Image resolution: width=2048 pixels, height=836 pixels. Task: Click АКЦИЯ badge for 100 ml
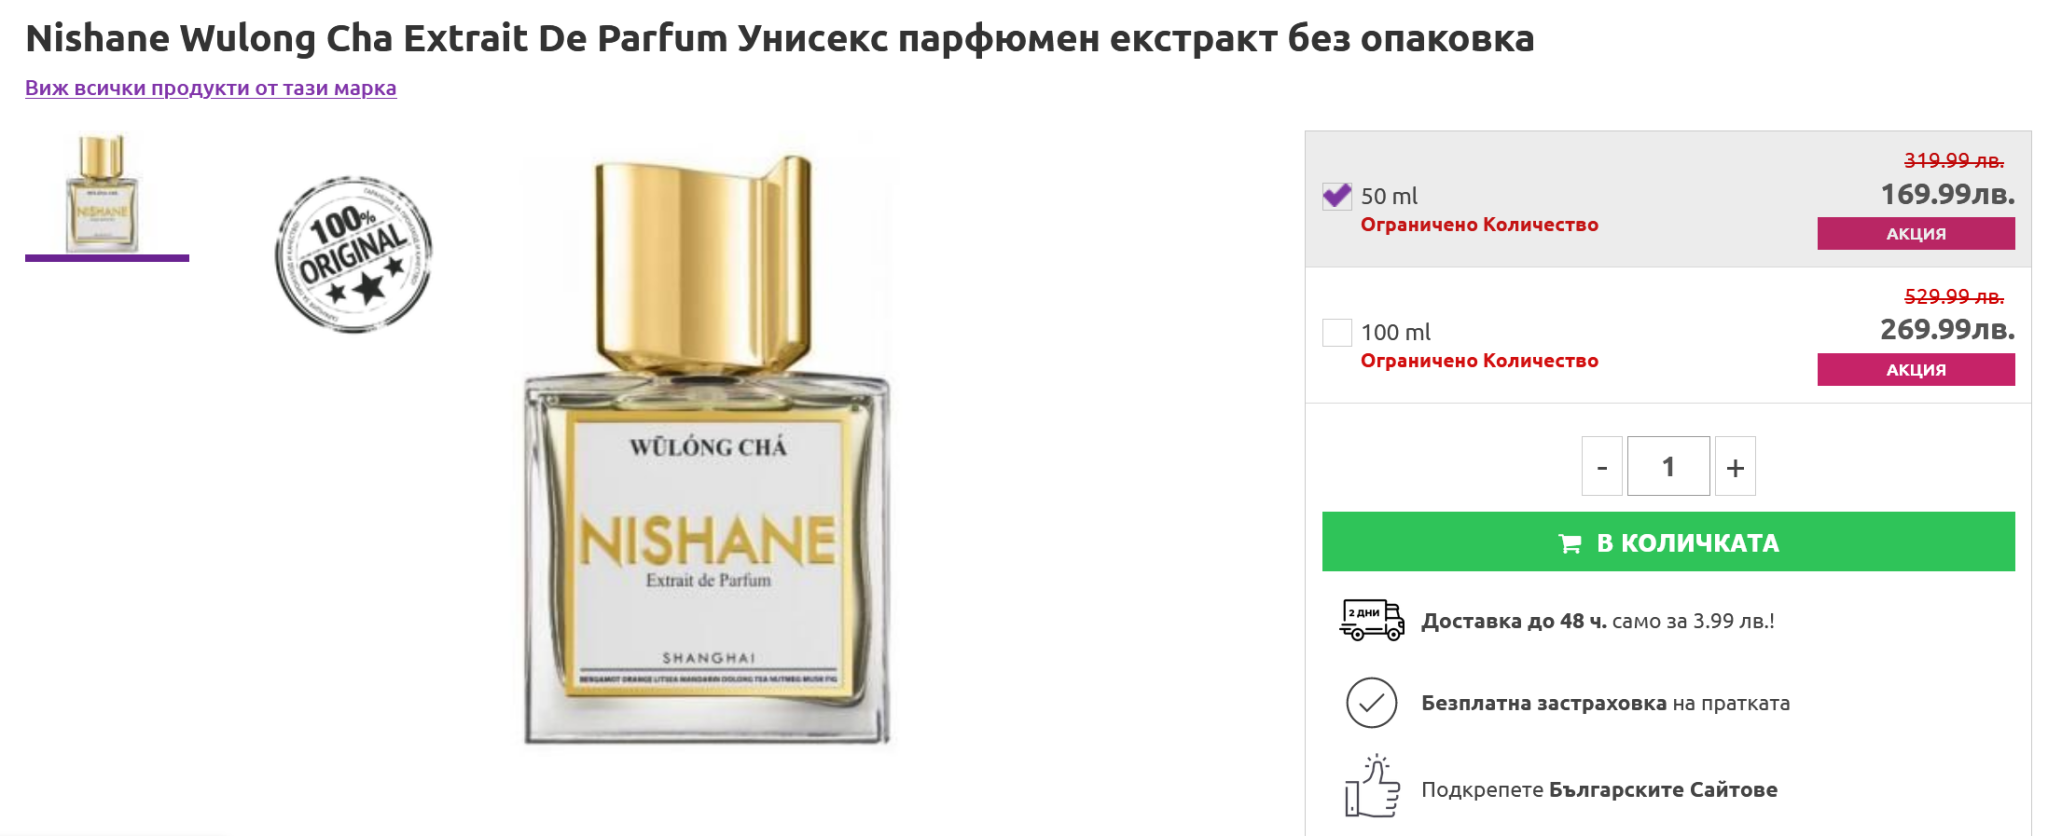[x=1915, y=369]
